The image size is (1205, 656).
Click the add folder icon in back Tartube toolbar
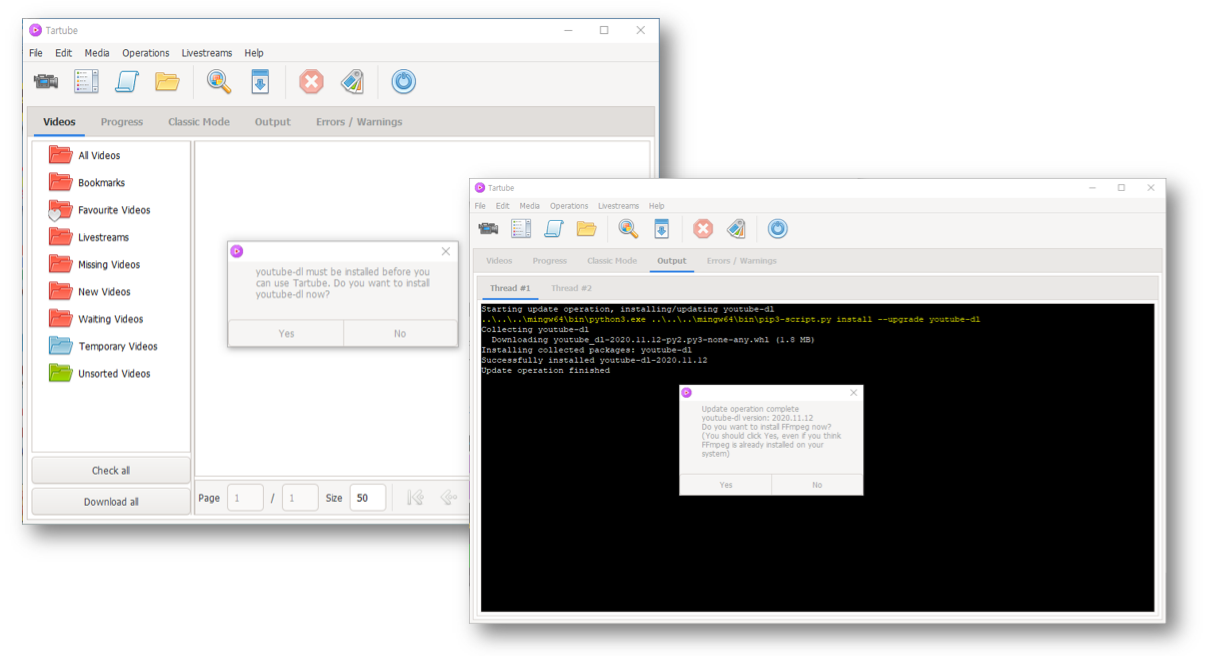point(167,82)
